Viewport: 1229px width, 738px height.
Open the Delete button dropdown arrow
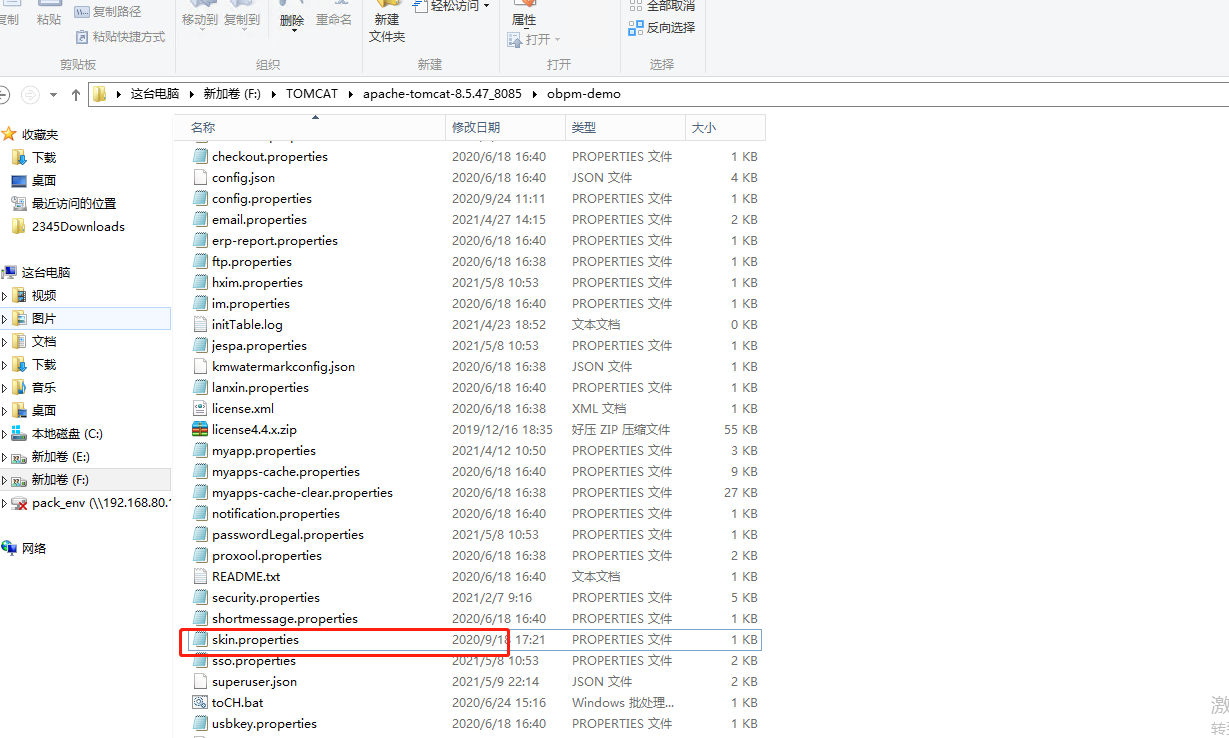pyautogui.click(x=292, y=33)
